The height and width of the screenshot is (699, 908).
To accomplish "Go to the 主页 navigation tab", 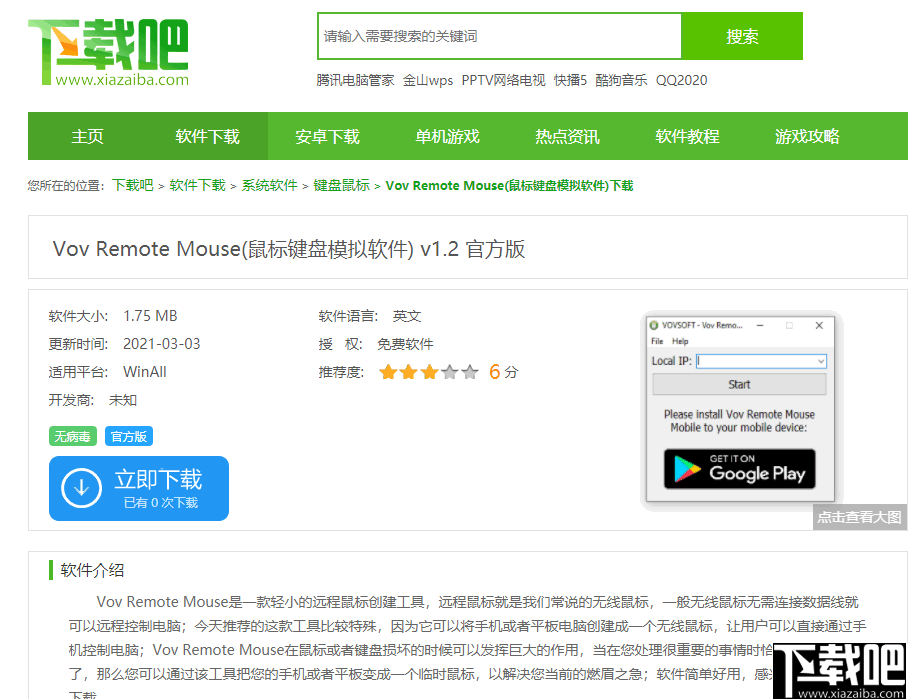I will 87,136.
